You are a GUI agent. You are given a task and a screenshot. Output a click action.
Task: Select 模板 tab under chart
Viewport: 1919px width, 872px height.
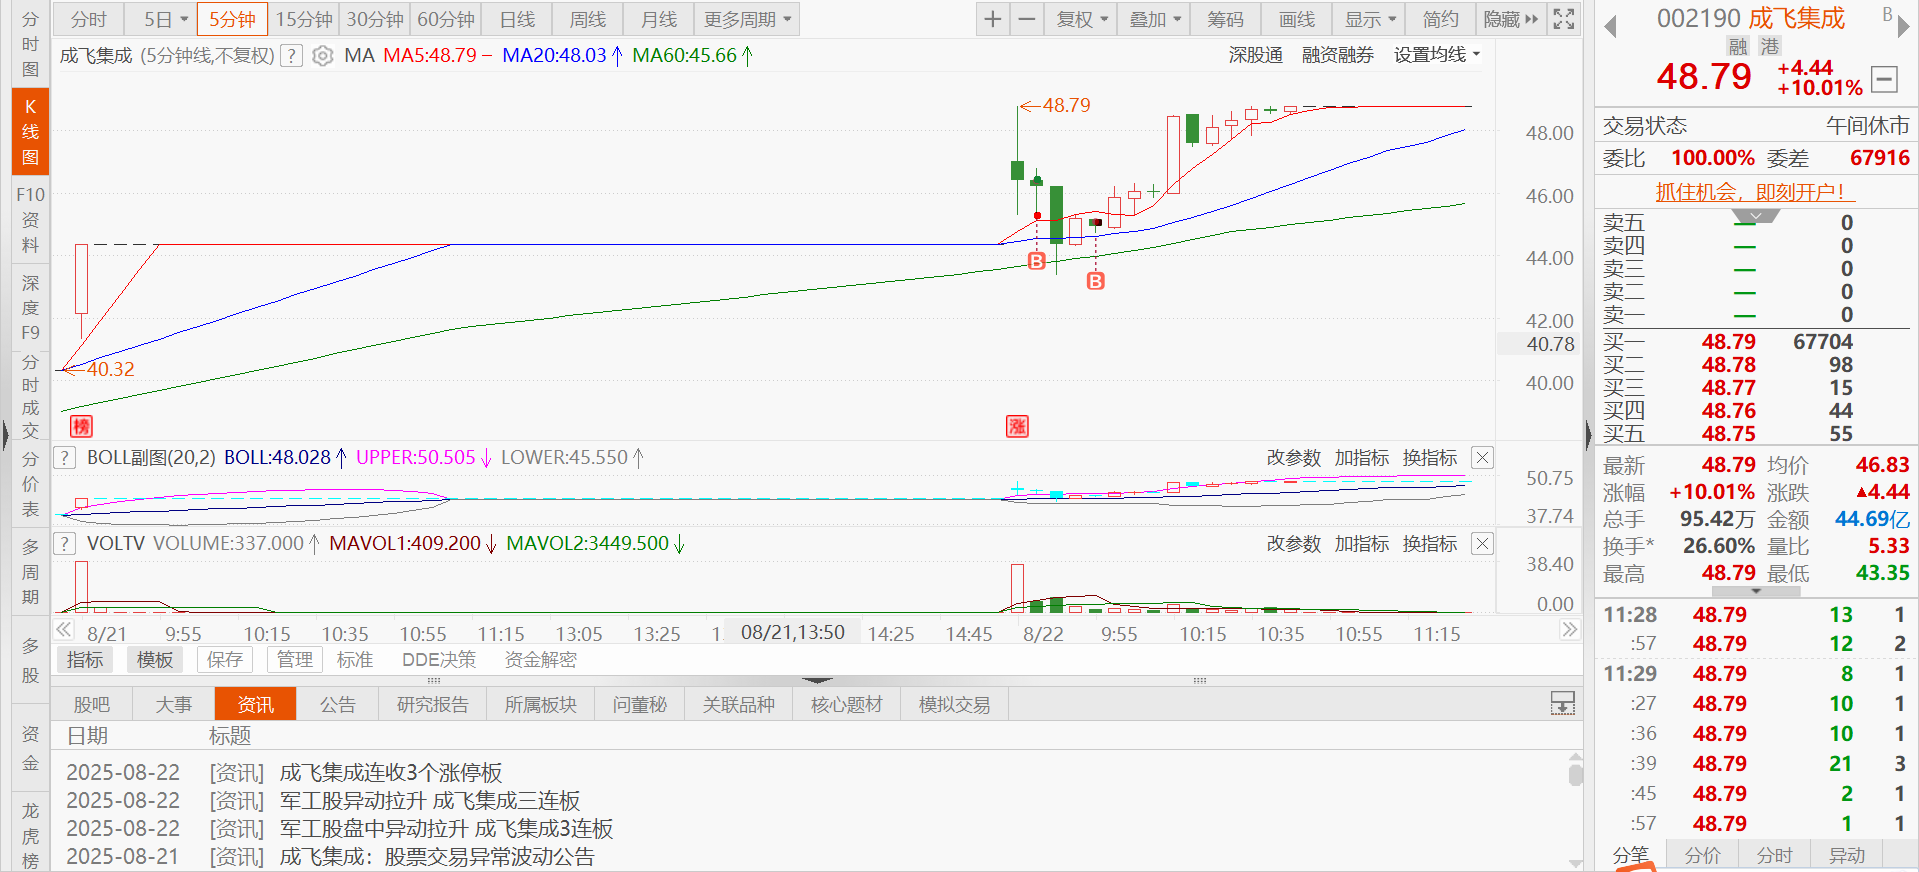coord(155,660)
